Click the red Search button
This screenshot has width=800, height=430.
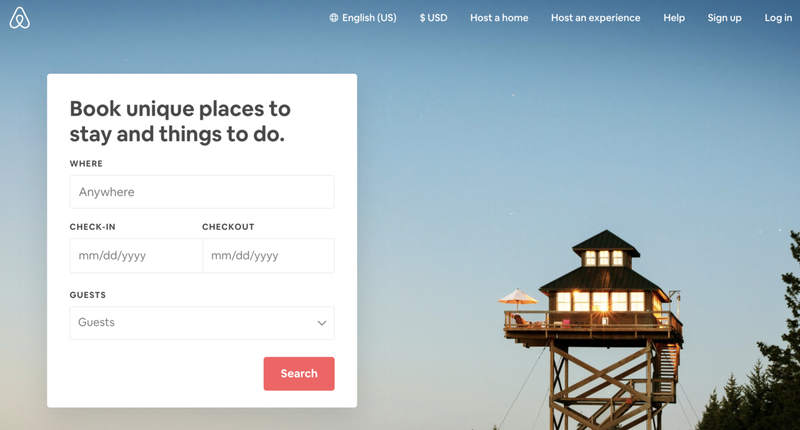[299, 373]
